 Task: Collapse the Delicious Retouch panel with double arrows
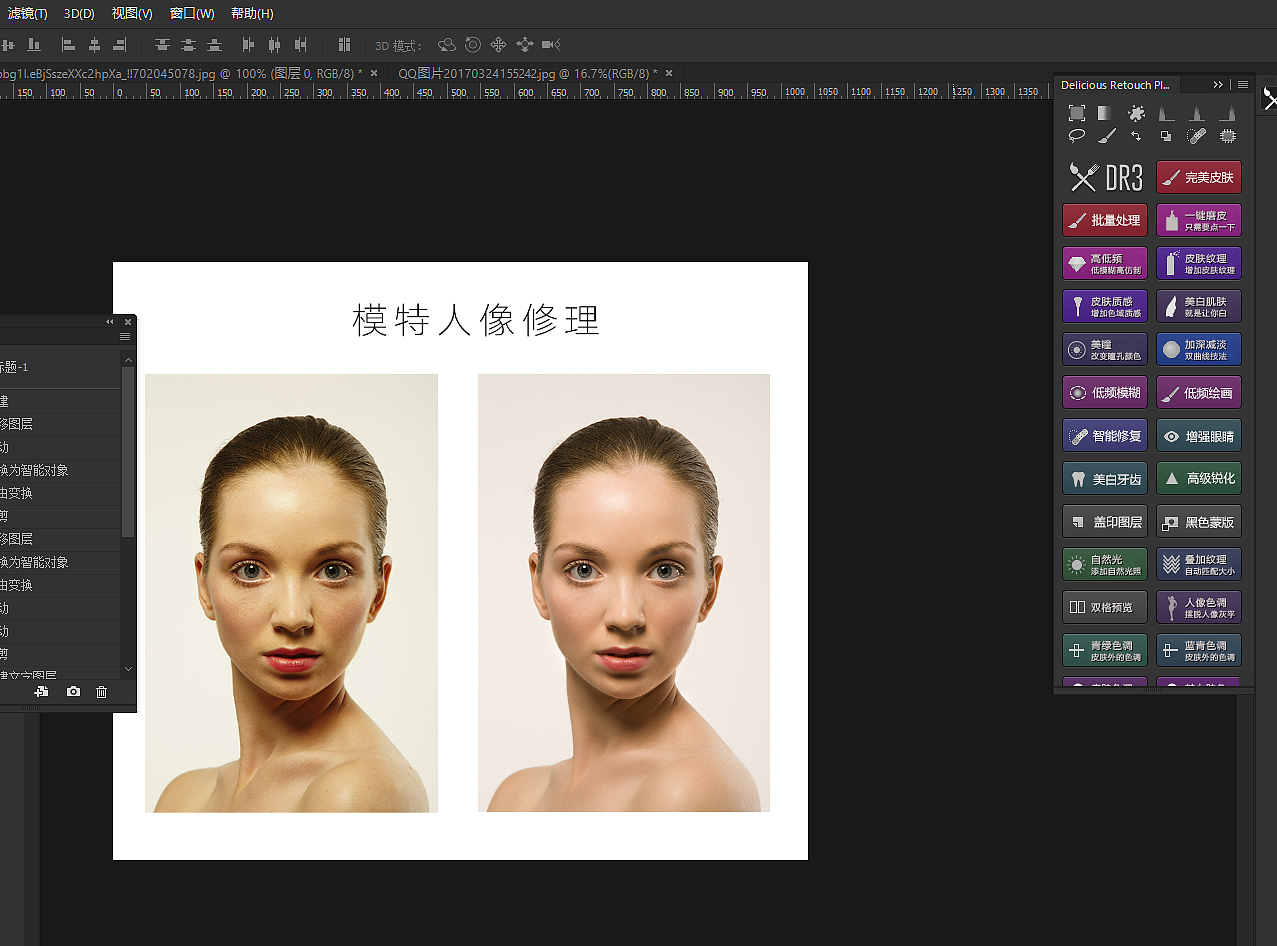(1218, 85)
